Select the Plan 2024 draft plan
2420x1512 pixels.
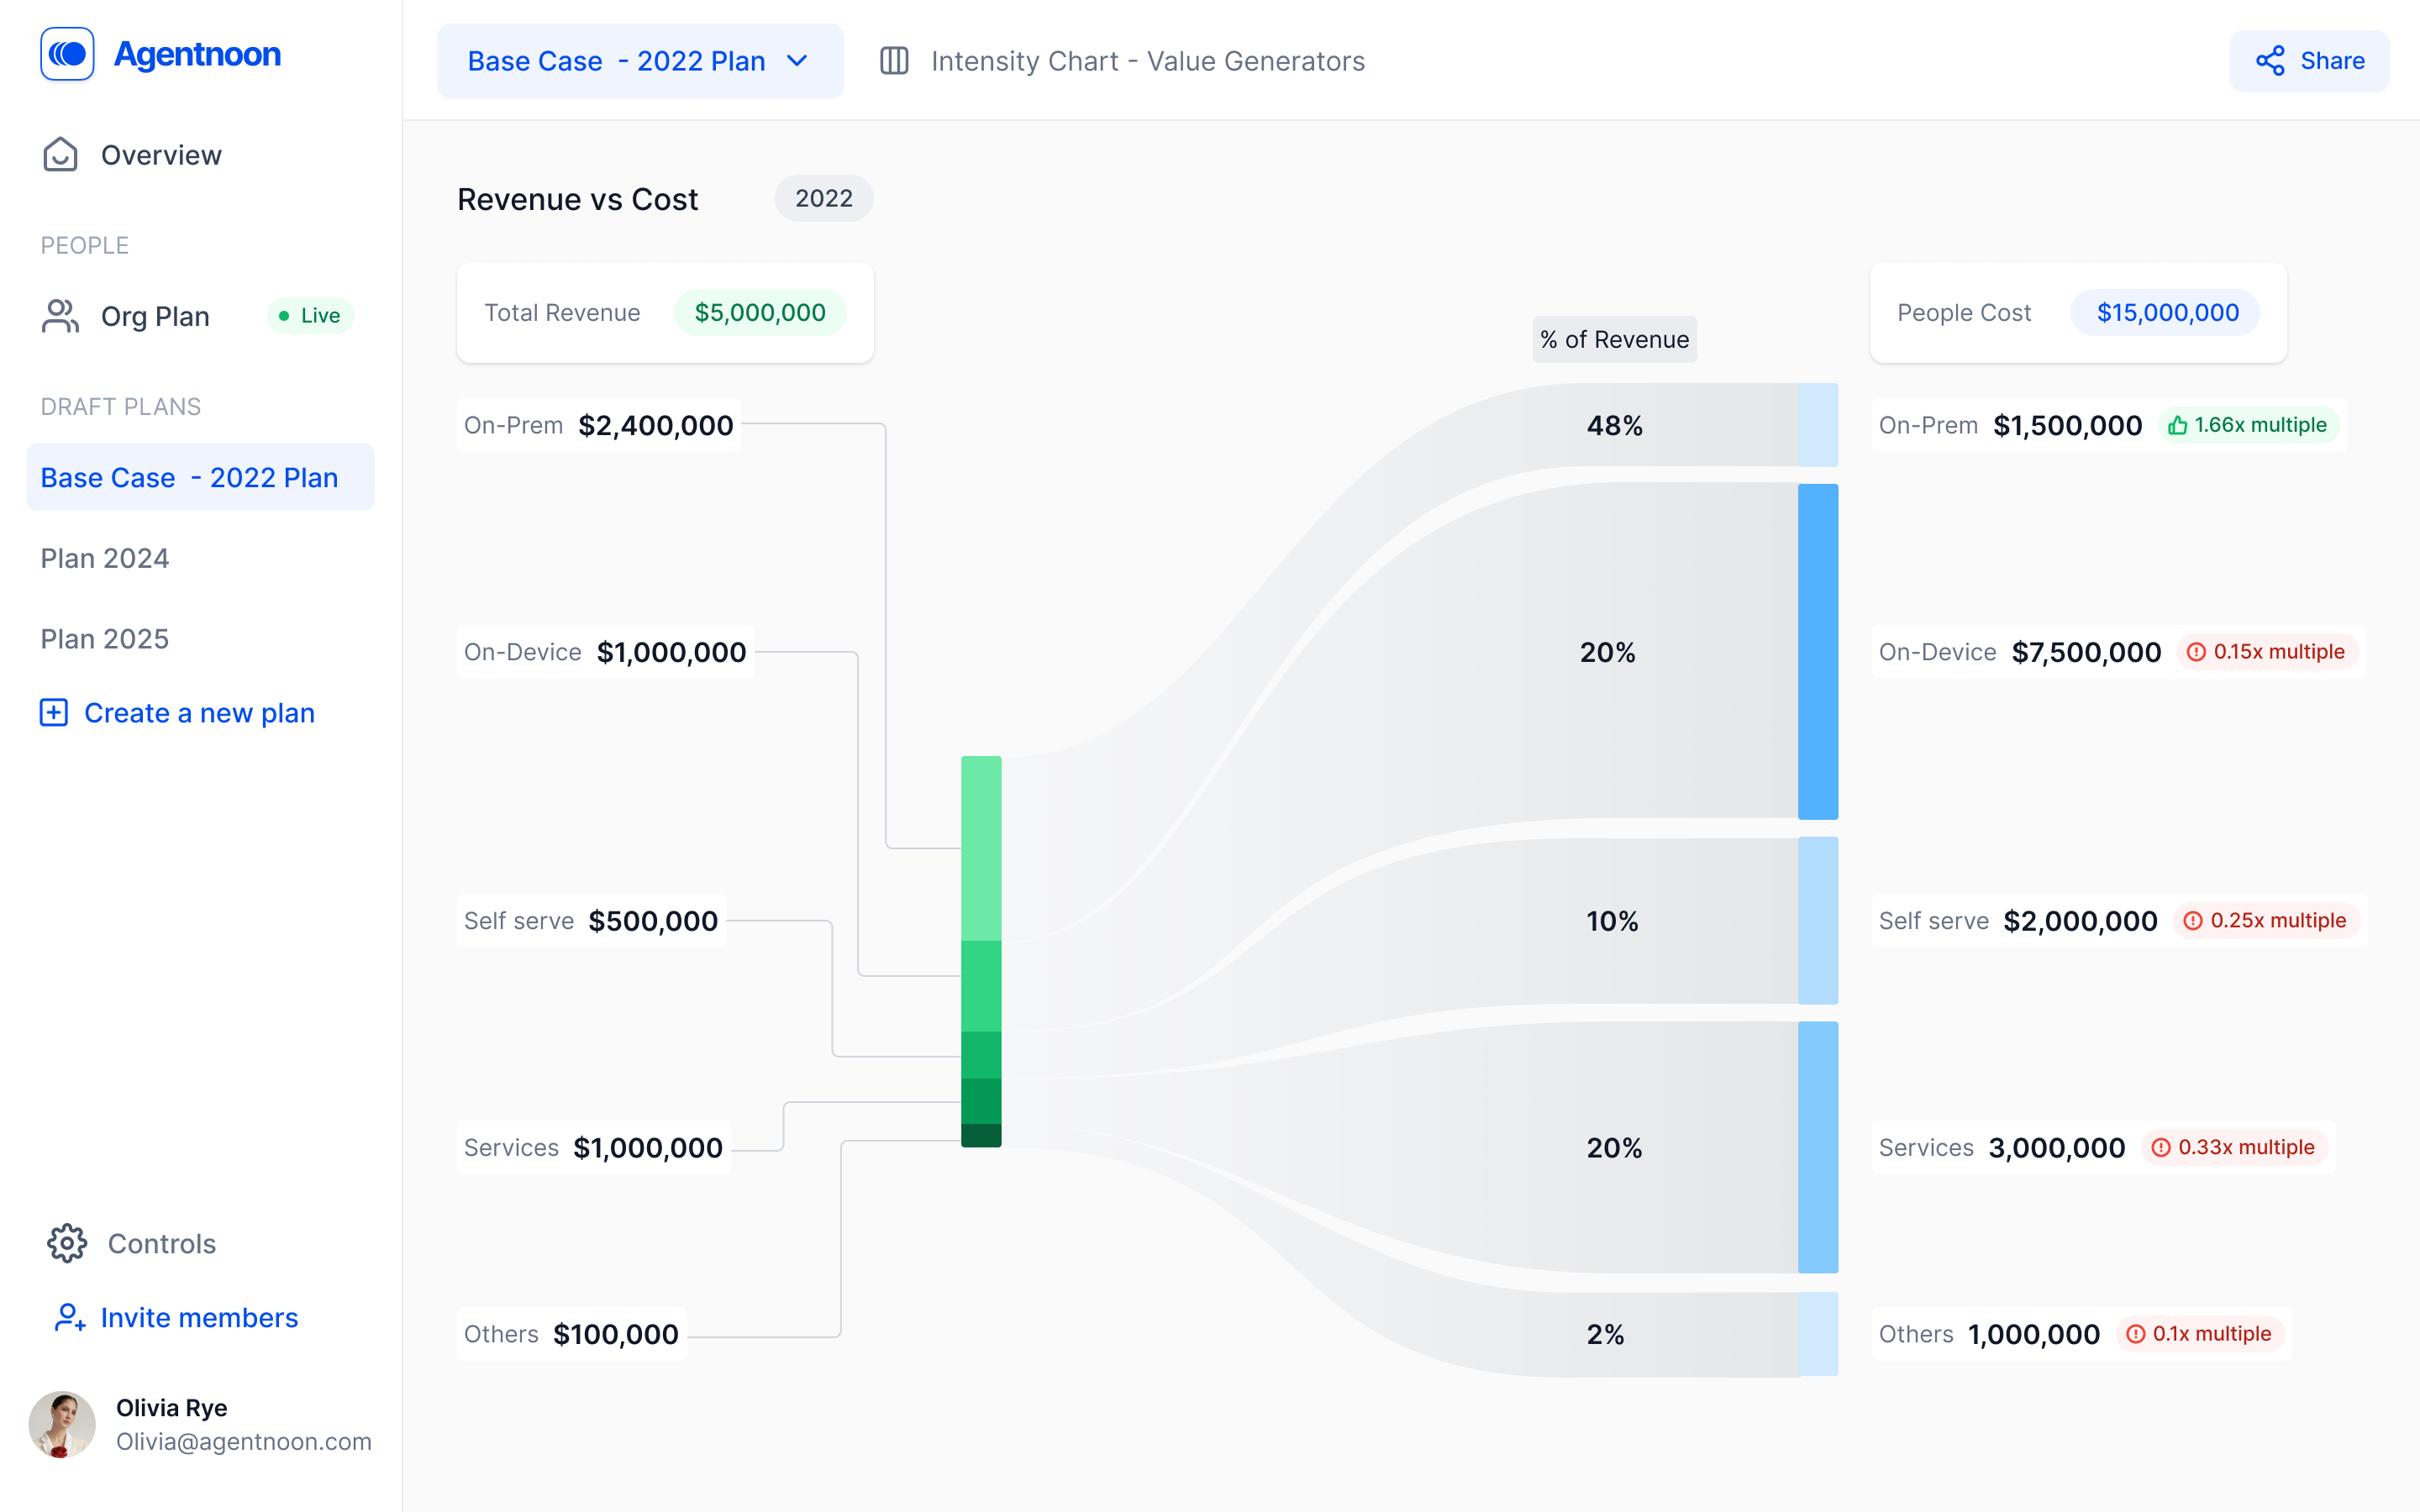[104, 558]
